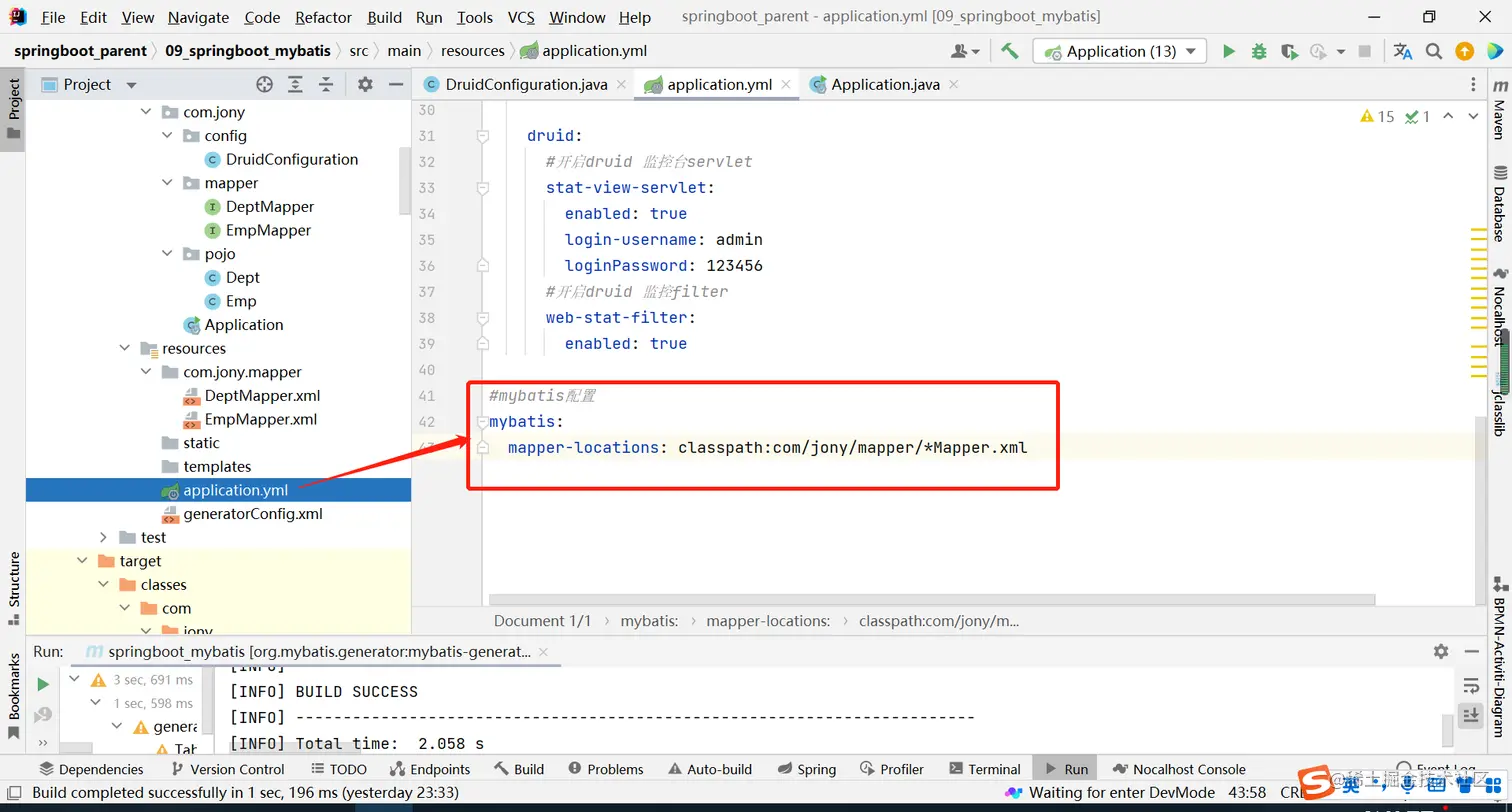
Task: Open Structure tool window on left sidebar
Action: tap(14, 588)
